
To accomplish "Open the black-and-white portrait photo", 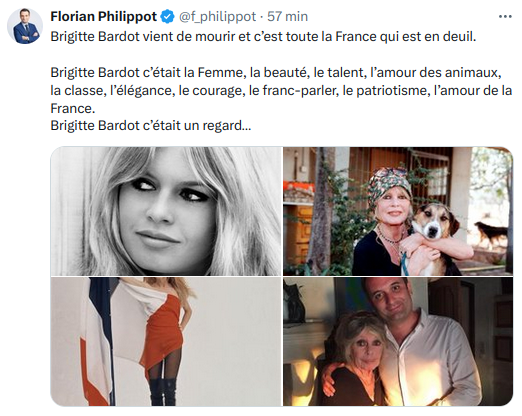I will pyautogui.click(x=166, y=211).
